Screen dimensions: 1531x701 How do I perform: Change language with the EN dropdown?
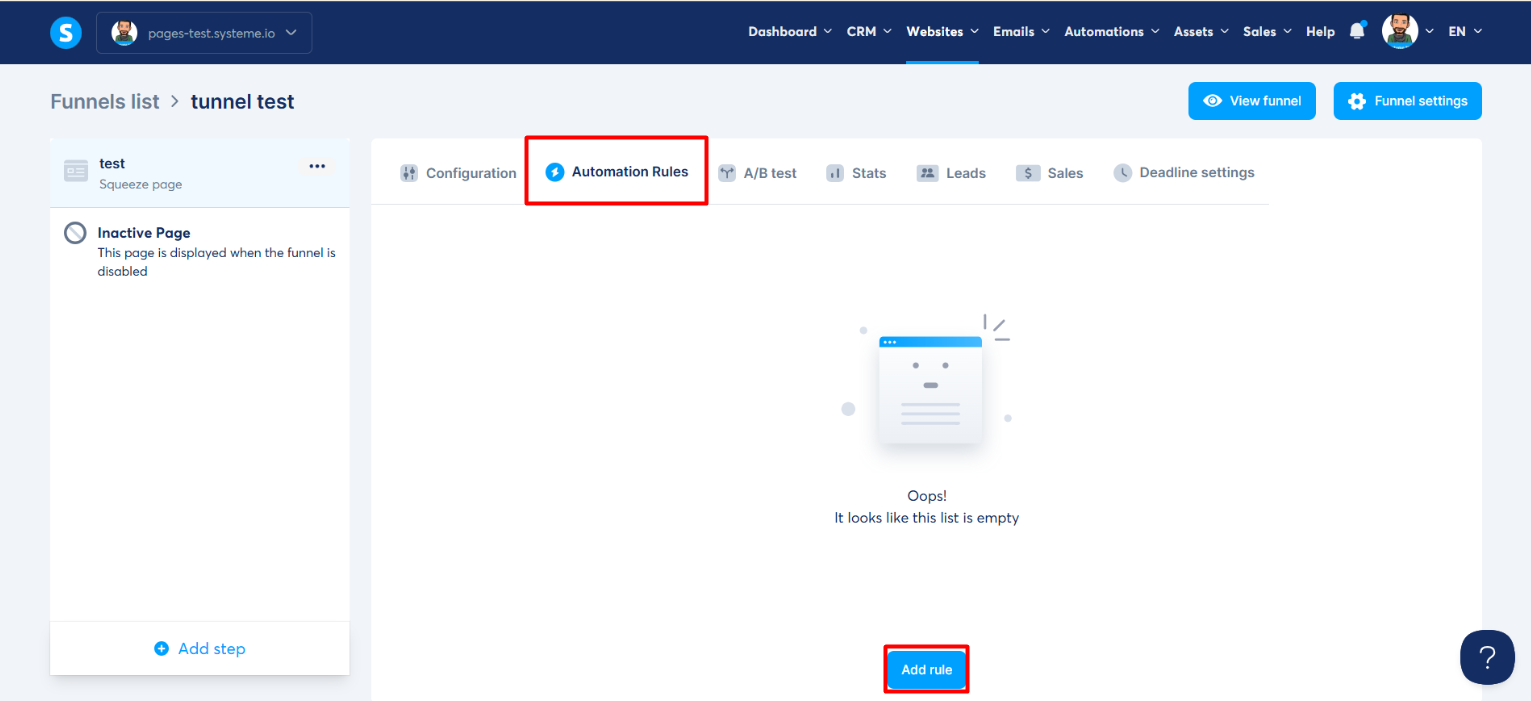coord(1465,32)
